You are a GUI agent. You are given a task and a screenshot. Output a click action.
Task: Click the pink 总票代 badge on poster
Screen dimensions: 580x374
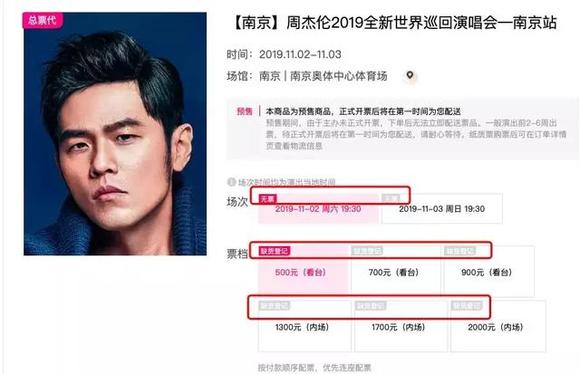43,20
